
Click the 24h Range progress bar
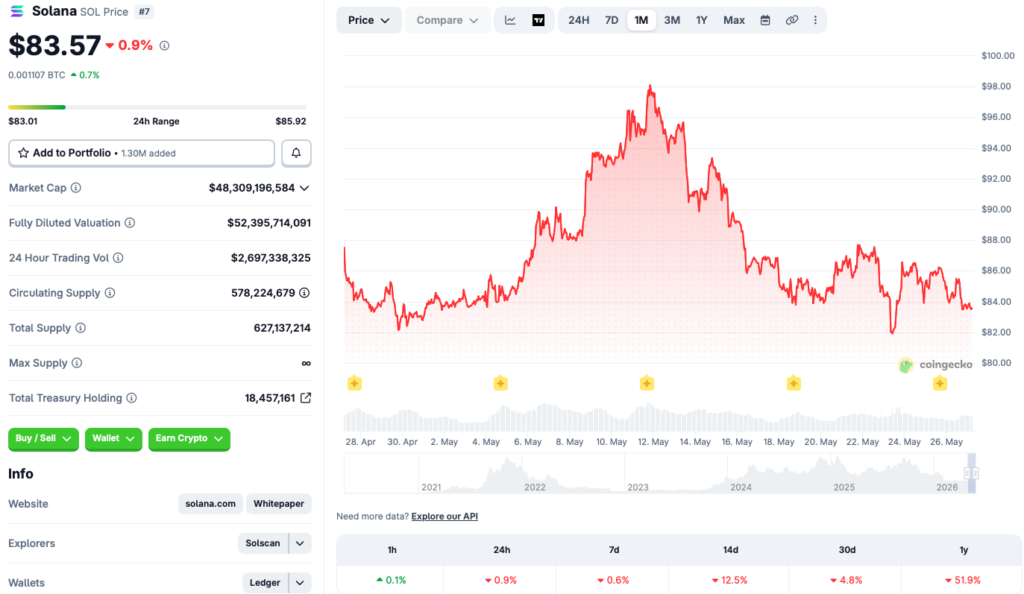(x=157, y=107)
